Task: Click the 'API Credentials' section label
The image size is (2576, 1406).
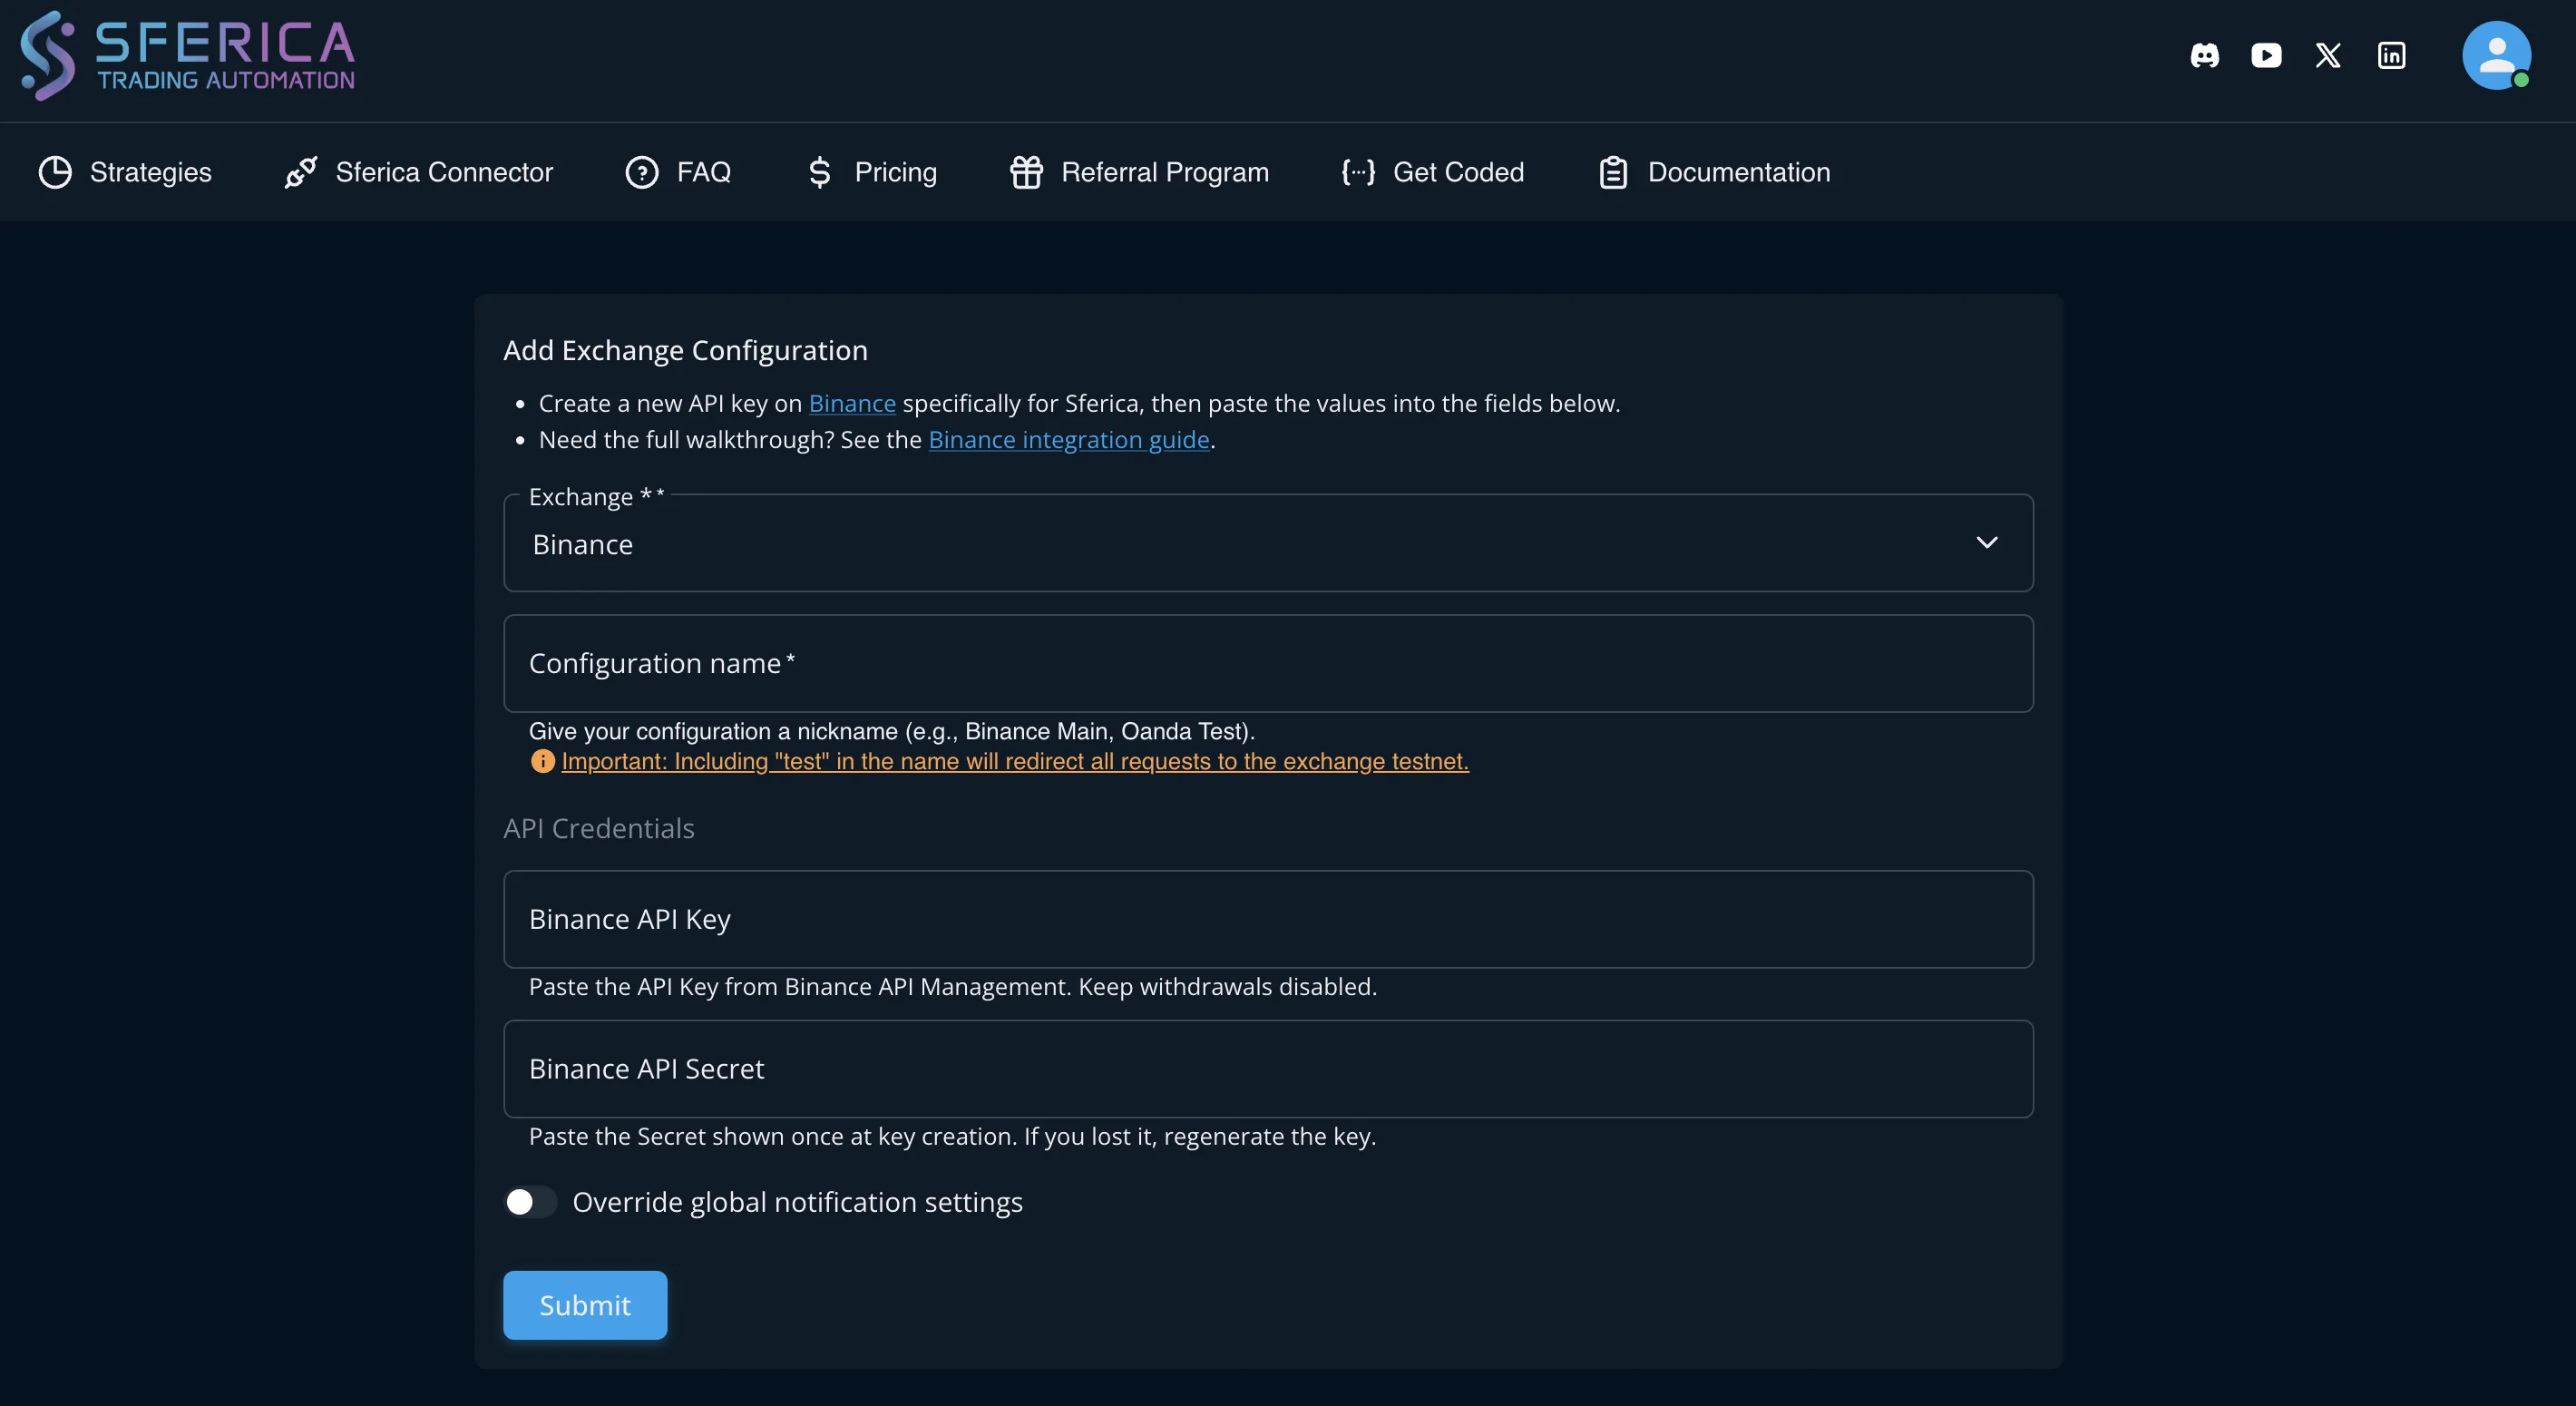Action: click(599, 828)
